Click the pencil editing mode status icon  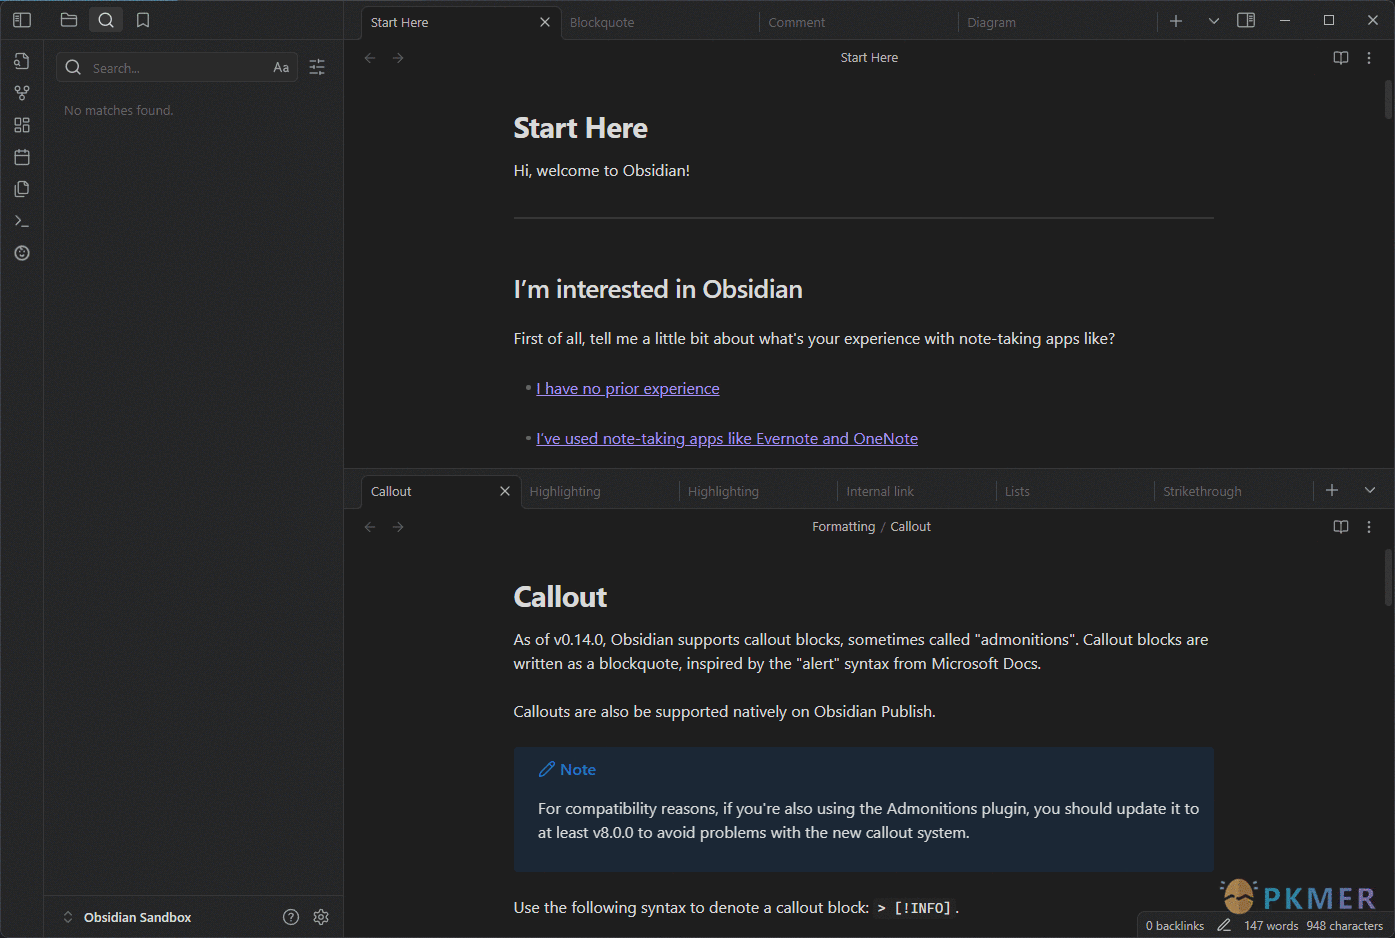point(1224,926)
